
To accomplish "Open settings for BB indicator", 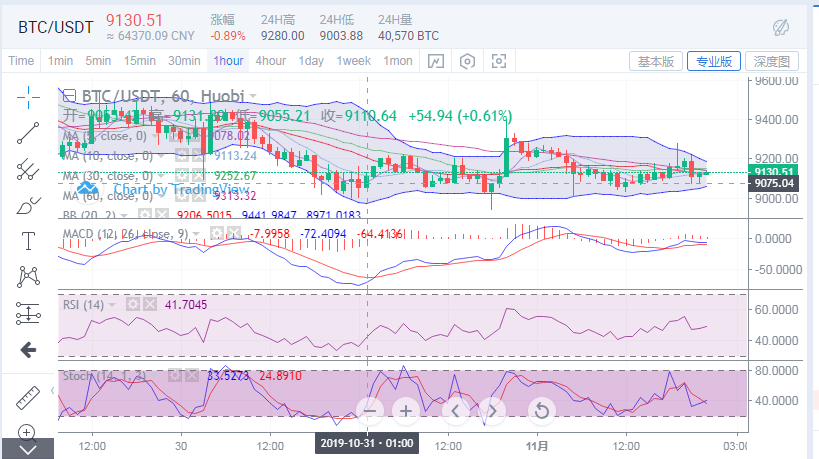I will coord(145,214).
